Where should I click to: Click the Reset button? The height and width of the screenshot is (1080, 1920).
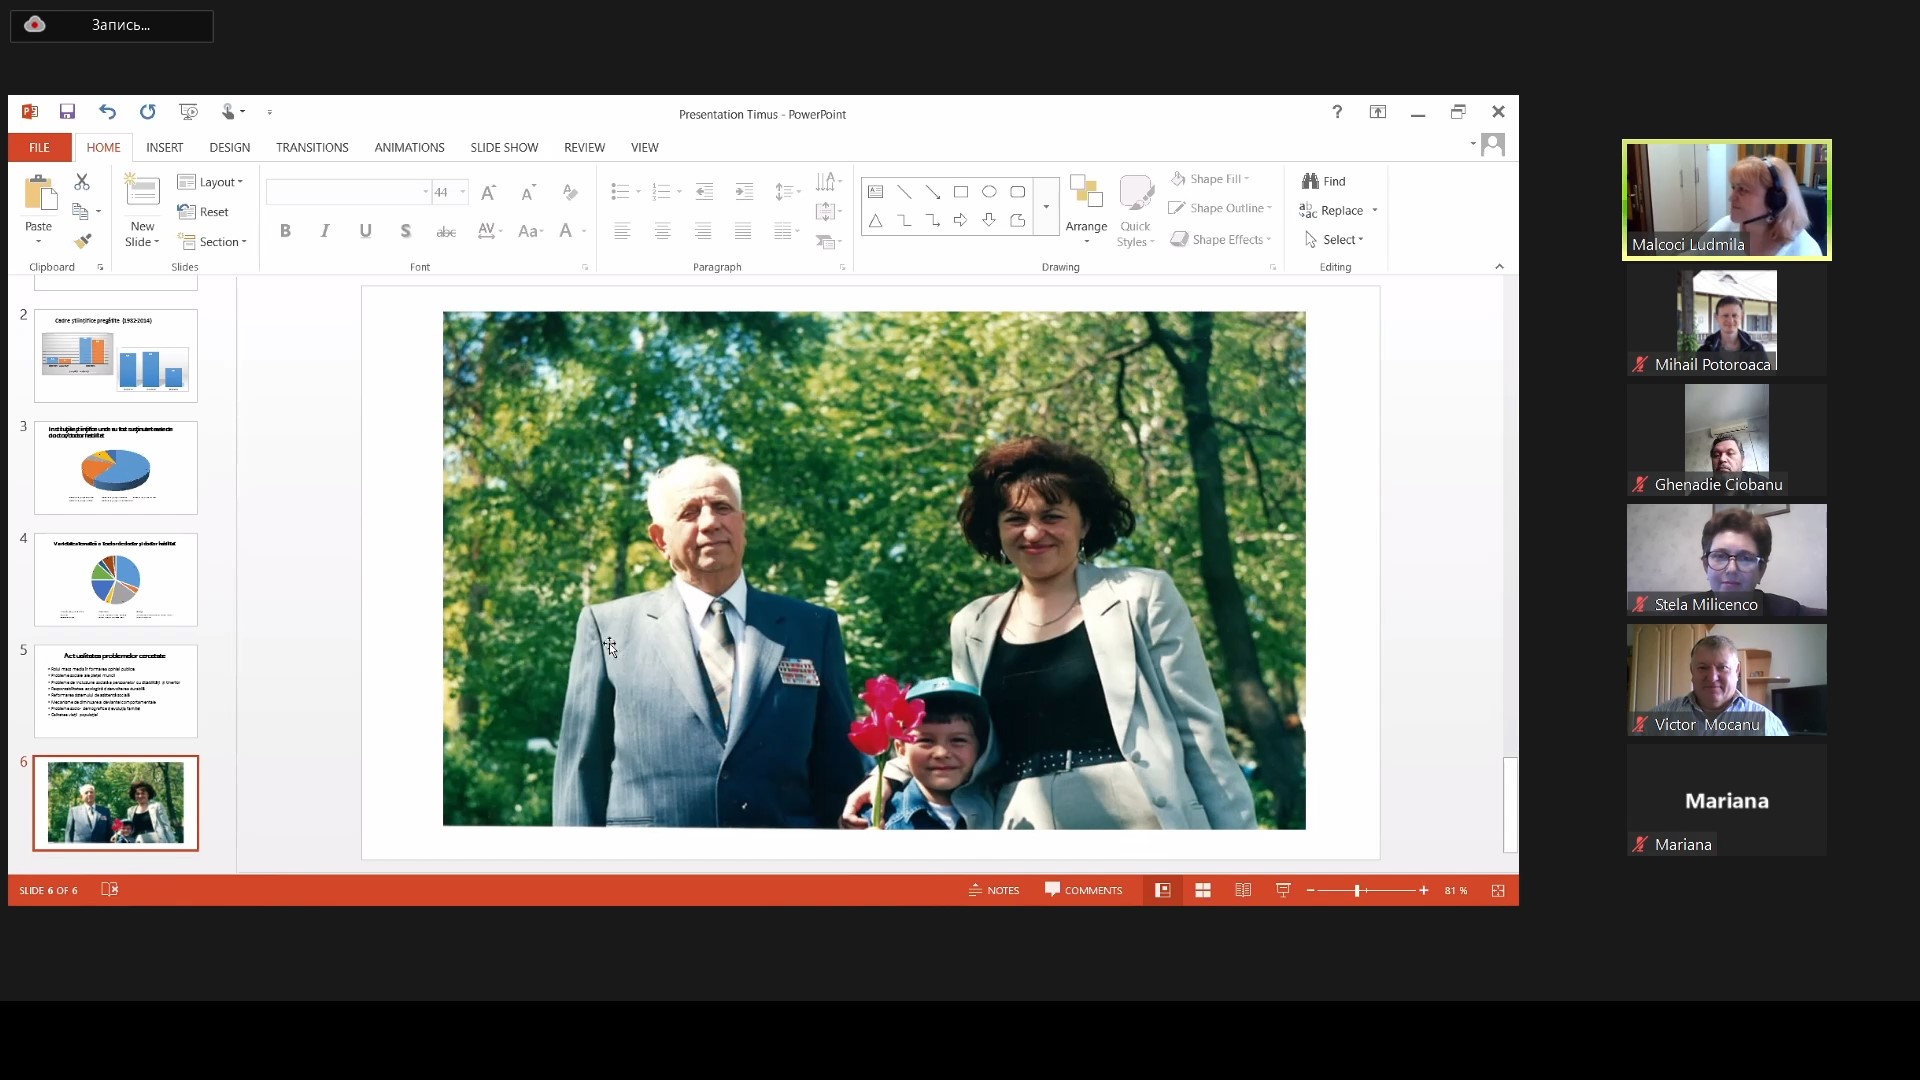[x=203, y=212]
